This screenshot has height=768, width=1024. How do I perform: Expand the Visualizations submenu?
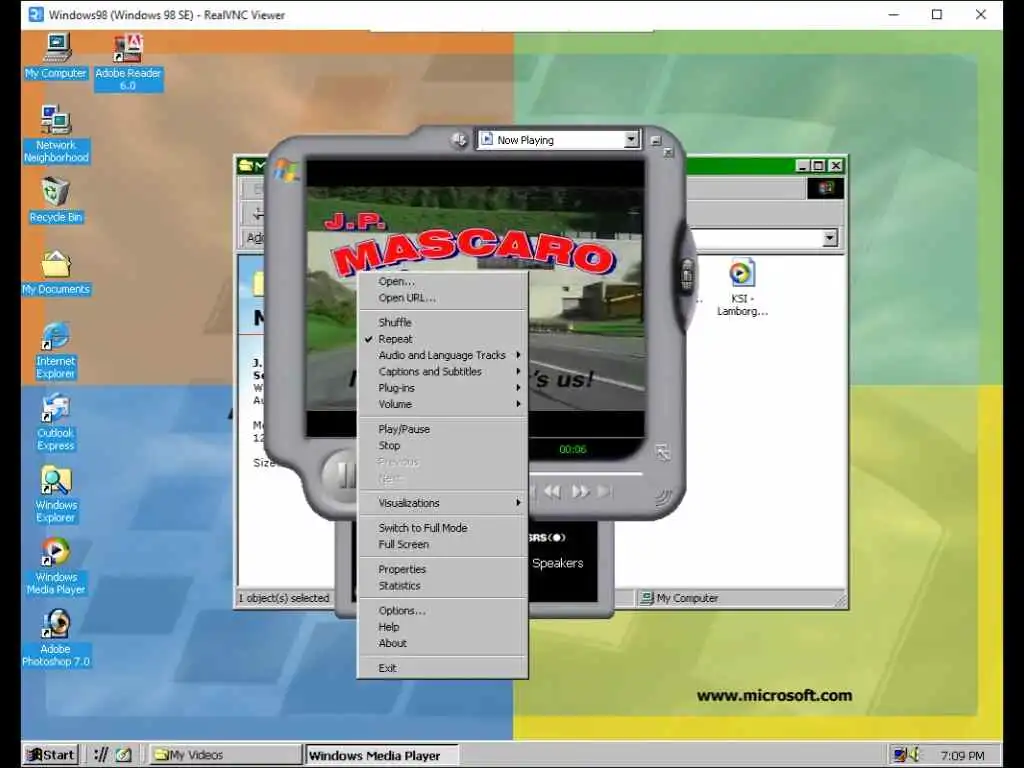443,503
